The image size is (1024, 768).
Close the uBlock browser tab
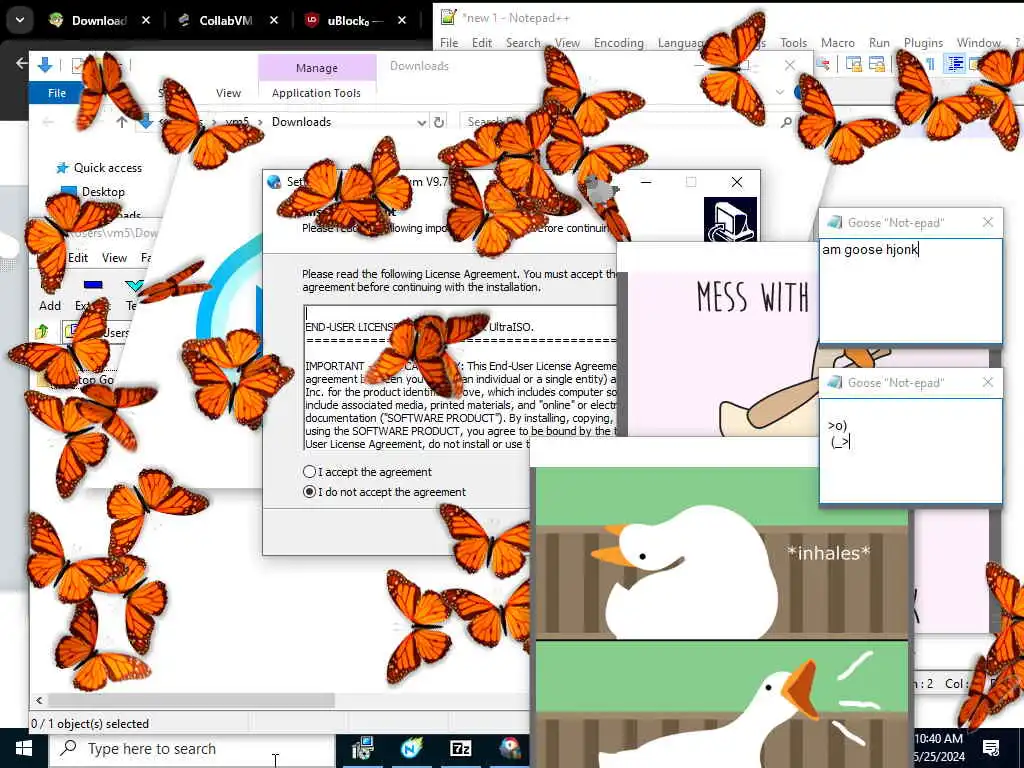[x=402, y=20]
